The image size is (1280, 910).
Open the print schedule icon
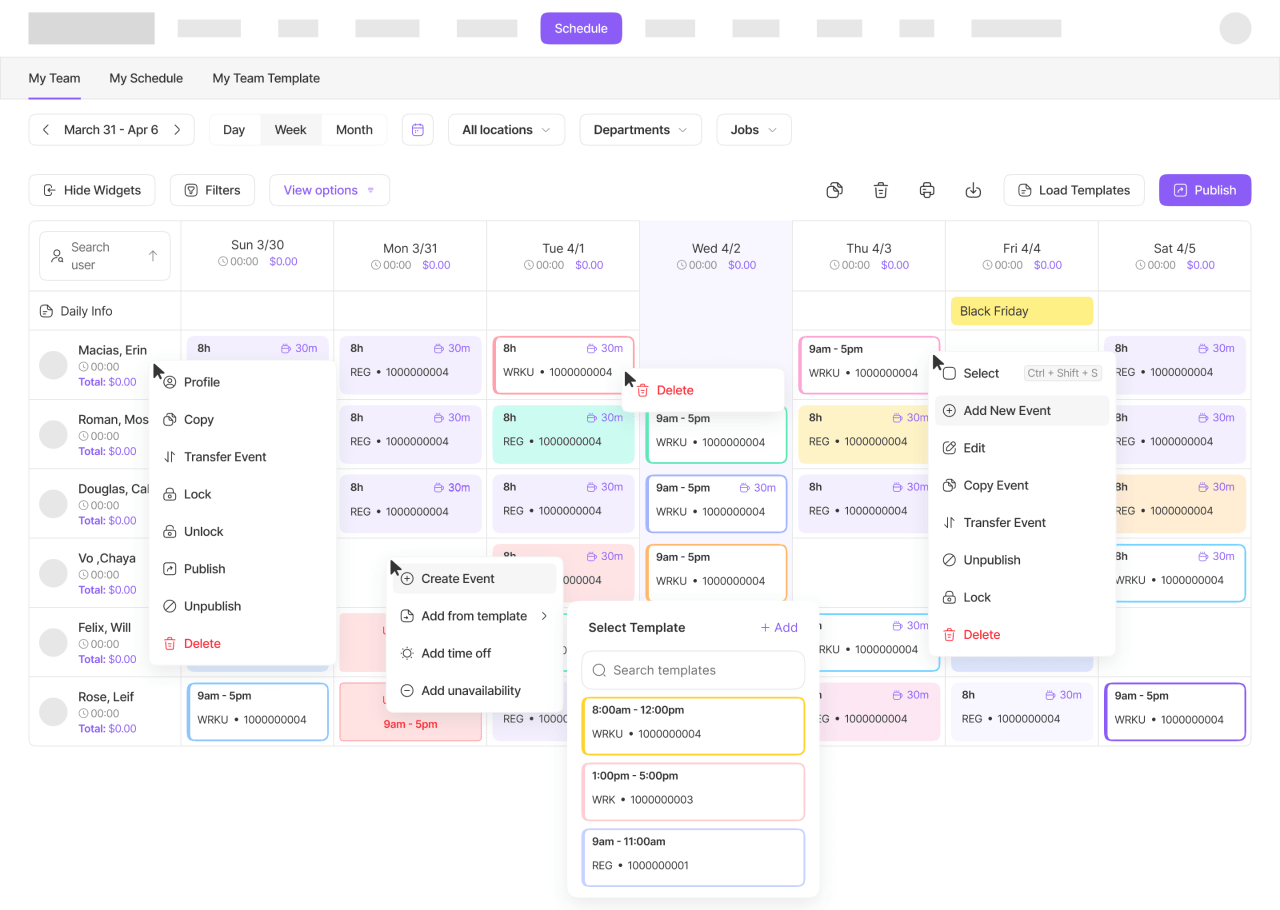pyautogui.click(x=927, y=190)
